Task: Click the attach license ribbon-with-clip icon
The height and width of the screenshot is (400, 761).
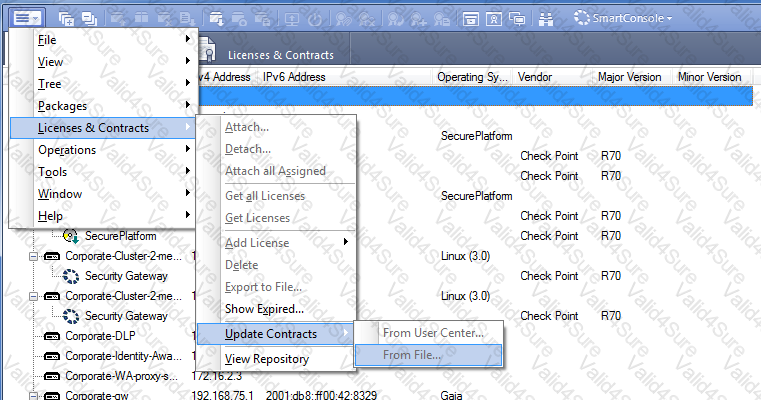Action: tap(344, 19)
